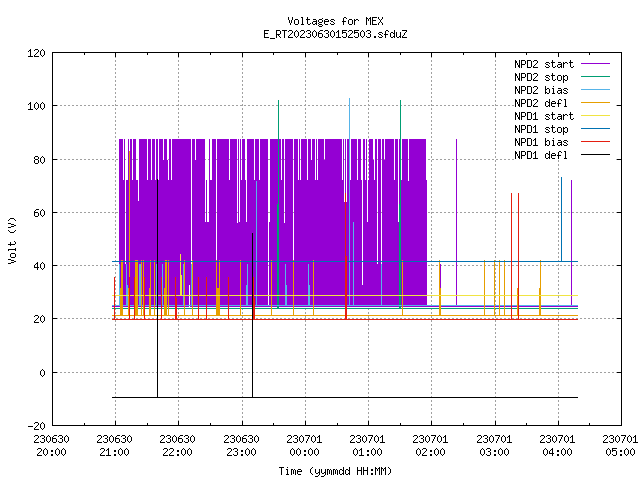Click the 230630 20:00 time tick label
This screenshot has width=640, height=480.
pos(51,446)
